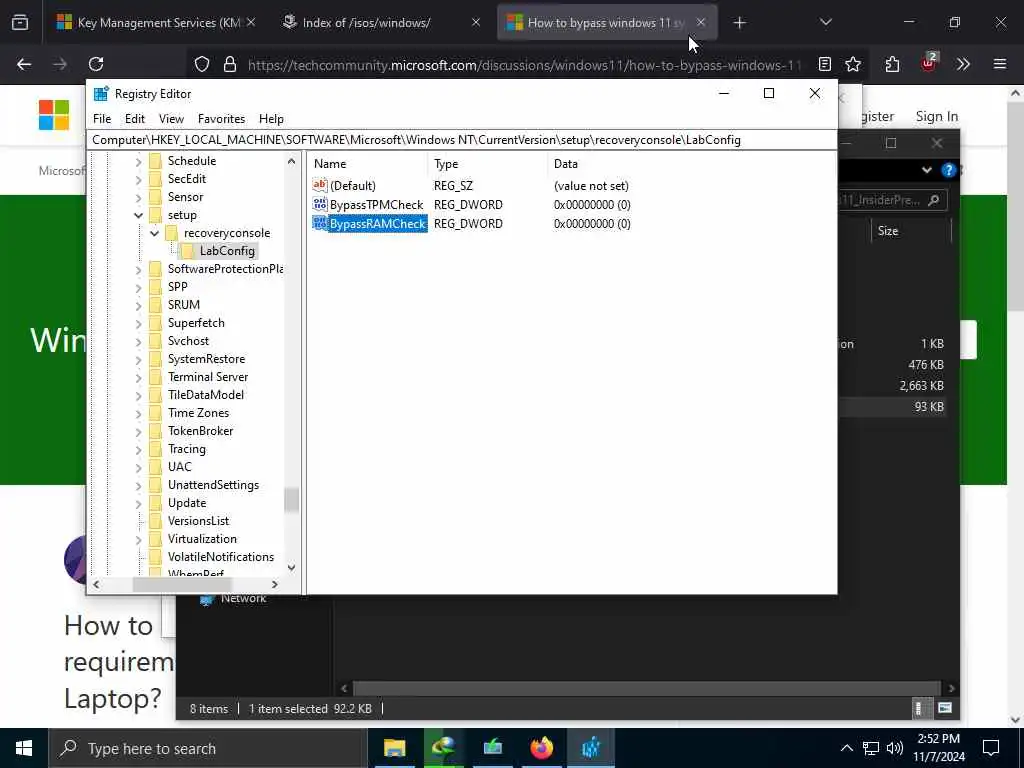Click the uBlock Origin extension icon
Screen dimensions: 1024x768
(x=929, y=63)
